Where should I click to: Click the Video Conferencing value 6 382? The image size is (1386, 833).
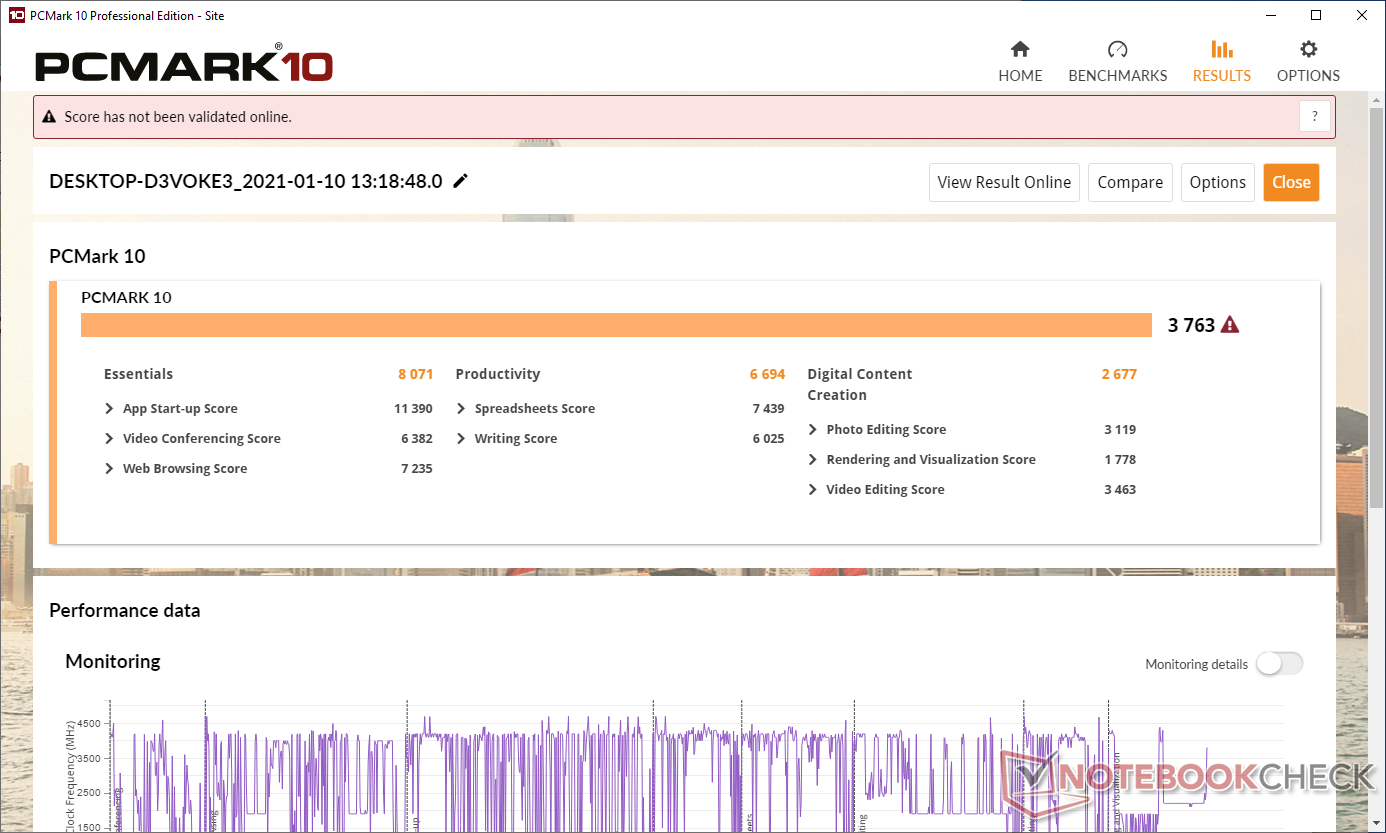(416, 439)
